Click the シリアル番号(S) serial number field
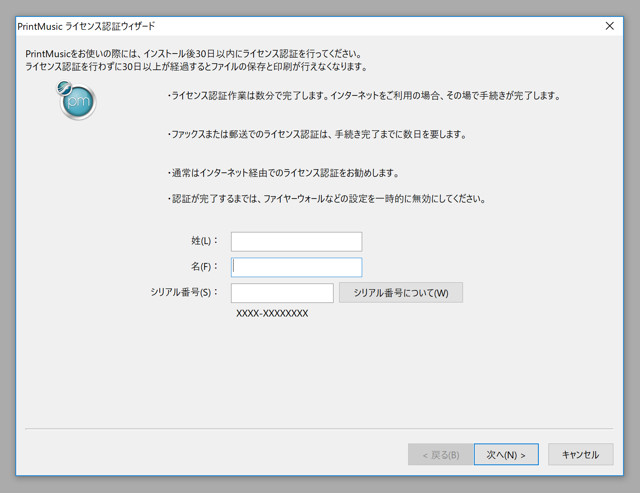The image size is (640, 493). pyautogui.click(x=282, y=293)
